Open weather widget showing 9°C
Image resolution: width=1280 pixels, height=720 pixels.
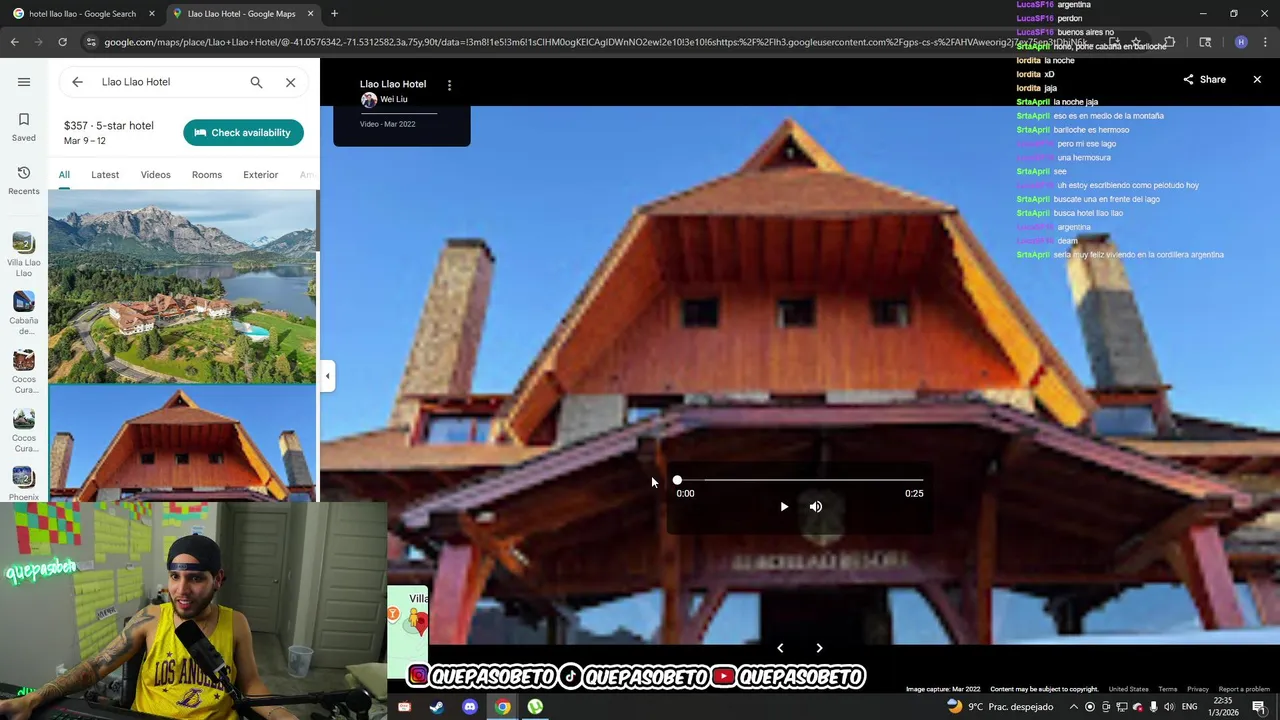(x=1000, y=707)
